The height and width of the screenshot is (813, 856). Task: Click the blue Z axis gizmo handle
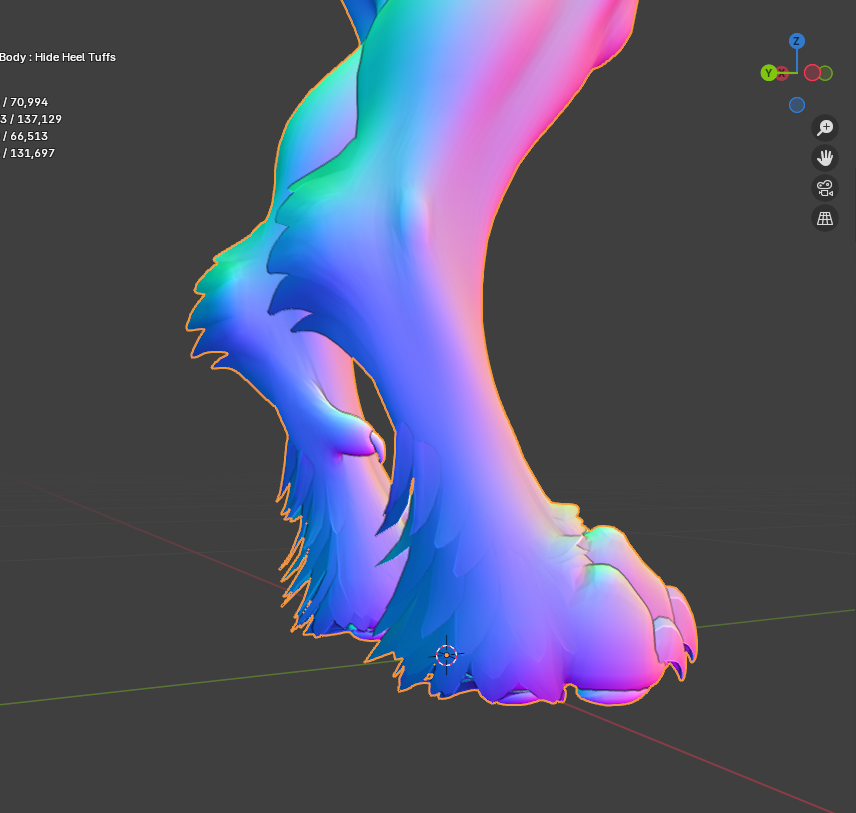pyautogui.click(x=797, y=41)
